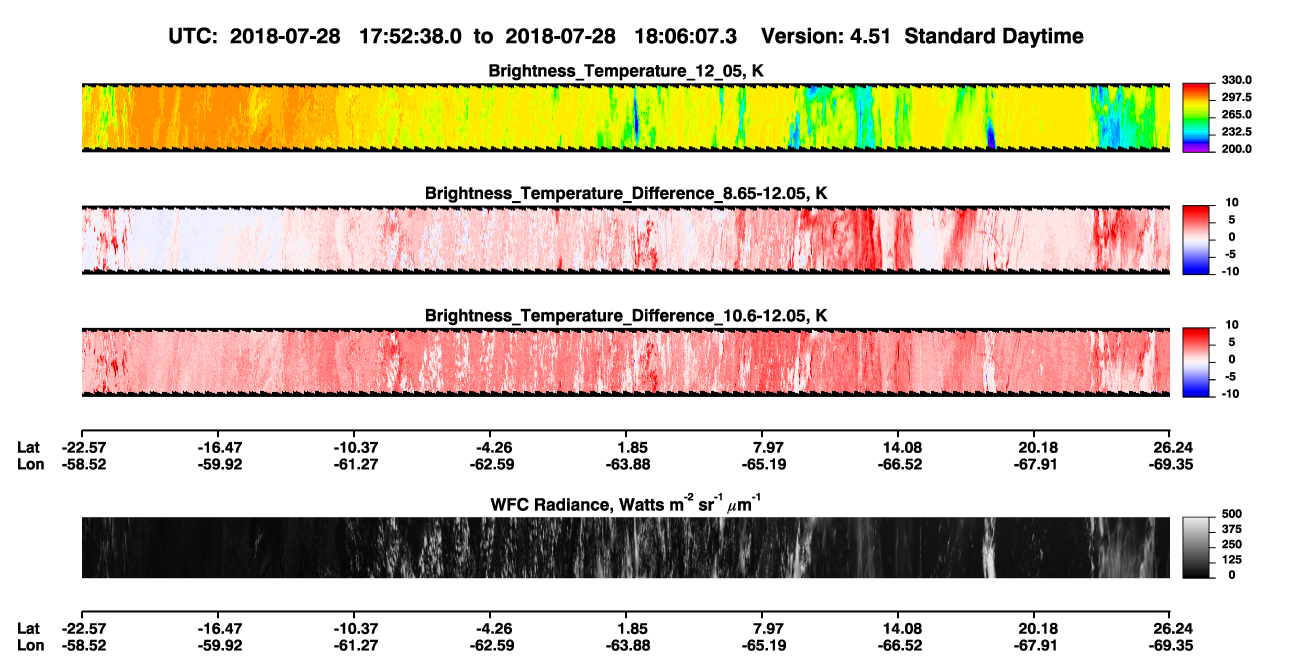1300x667 pixels.
Task: Click the "Brightness_Temperature_Difference_8.65-12.05, K" title
Action: tap(626, 193)
